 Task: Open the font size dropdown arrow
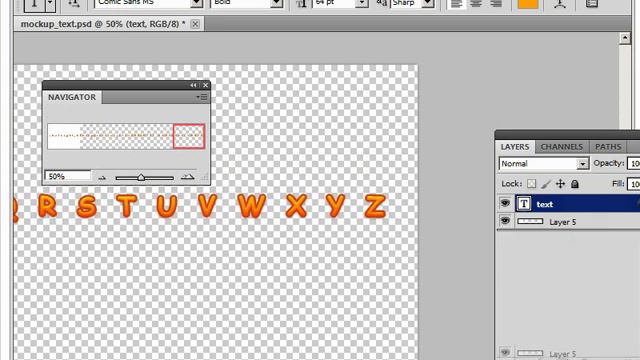click(361, 3)
